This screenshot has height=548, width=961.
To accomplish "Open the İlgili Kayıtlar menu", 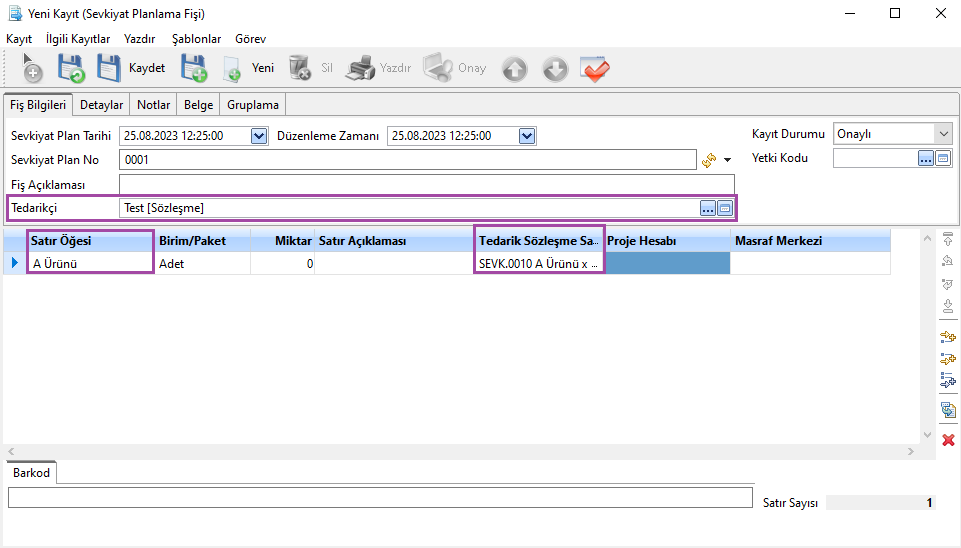I will 78,38.
